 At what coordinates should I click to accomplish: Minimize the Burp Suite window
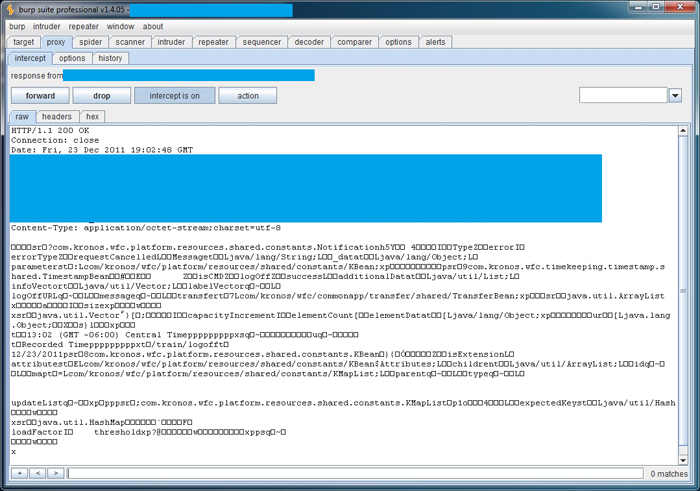pos(639,7)
